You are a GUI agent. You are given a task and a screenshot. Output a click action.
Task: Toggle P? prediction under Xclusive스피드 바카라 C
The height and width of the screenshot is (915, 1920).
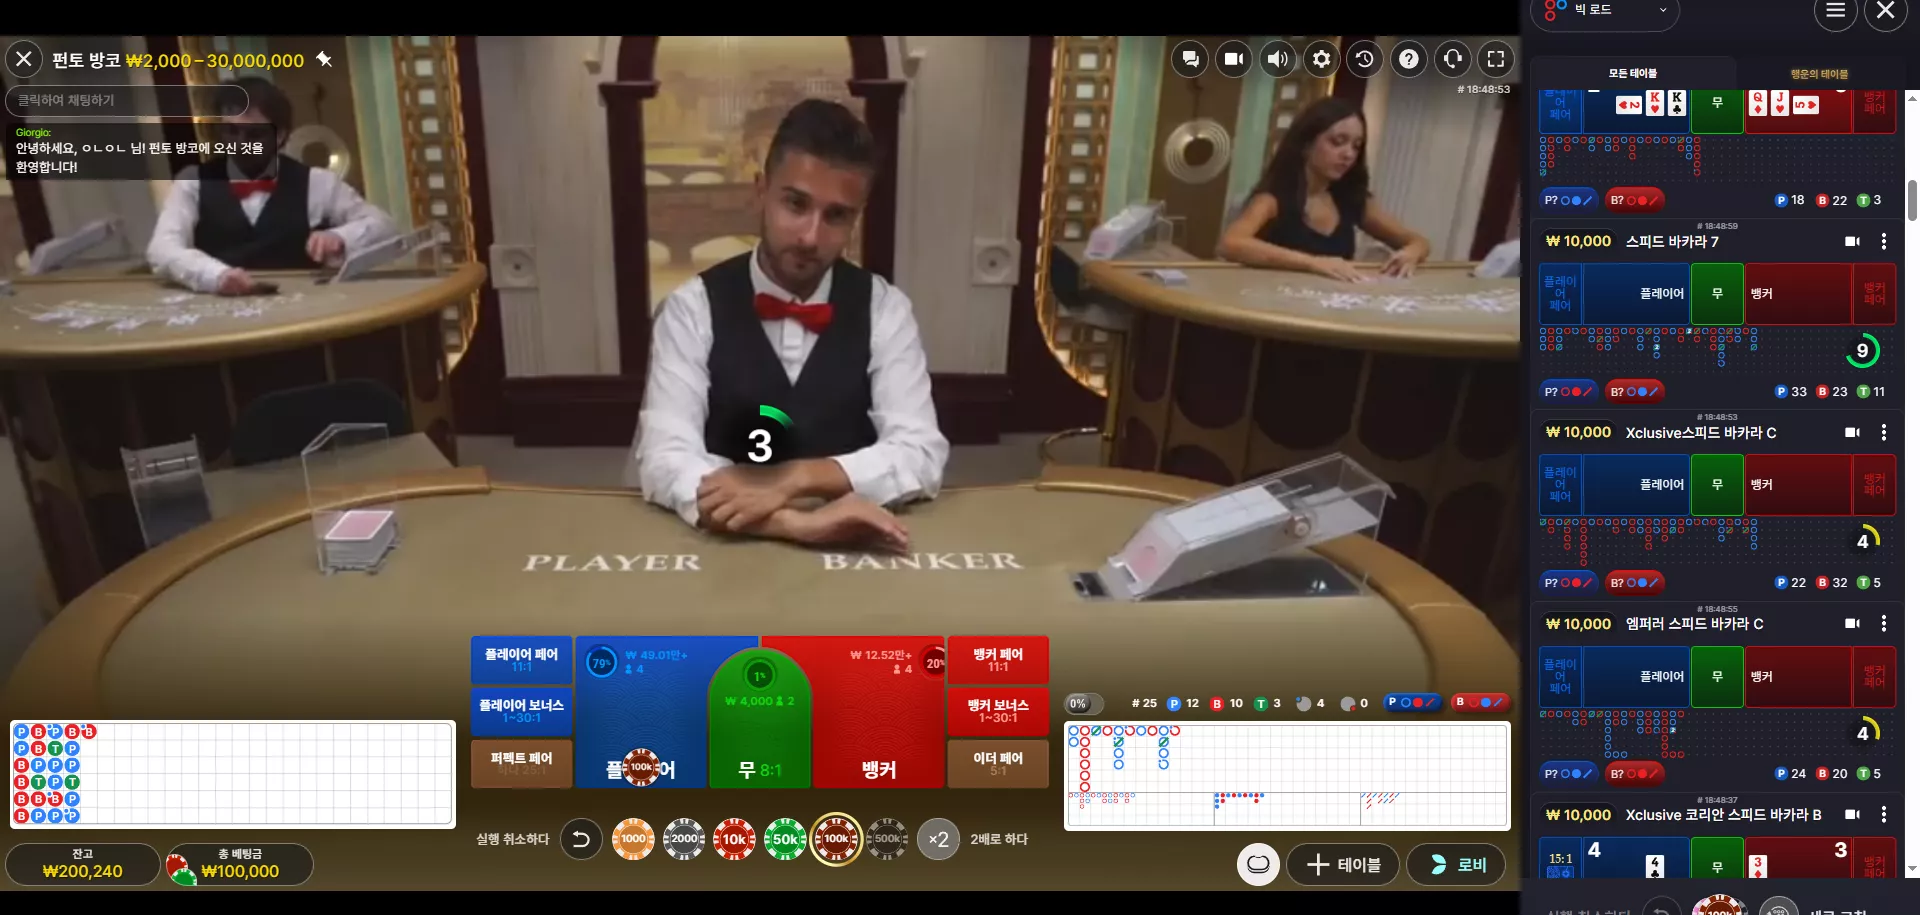1569,582
